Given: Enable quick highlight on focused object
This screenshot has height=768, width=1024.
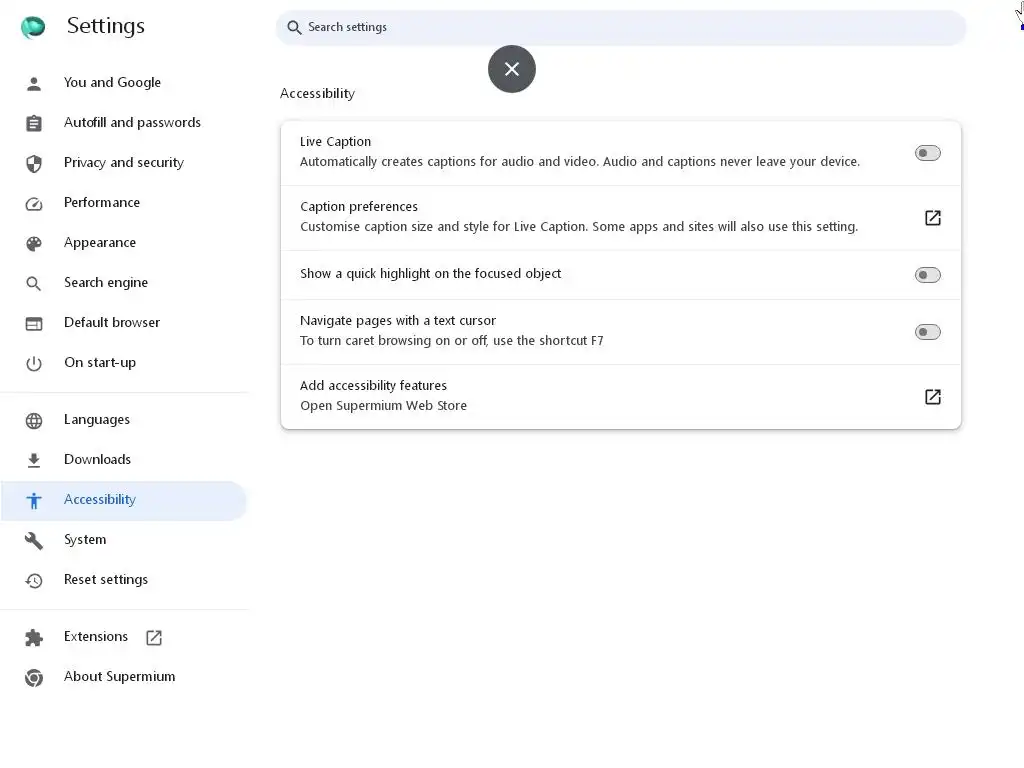Looking at the screenshot, I should (x=927, y=275).
